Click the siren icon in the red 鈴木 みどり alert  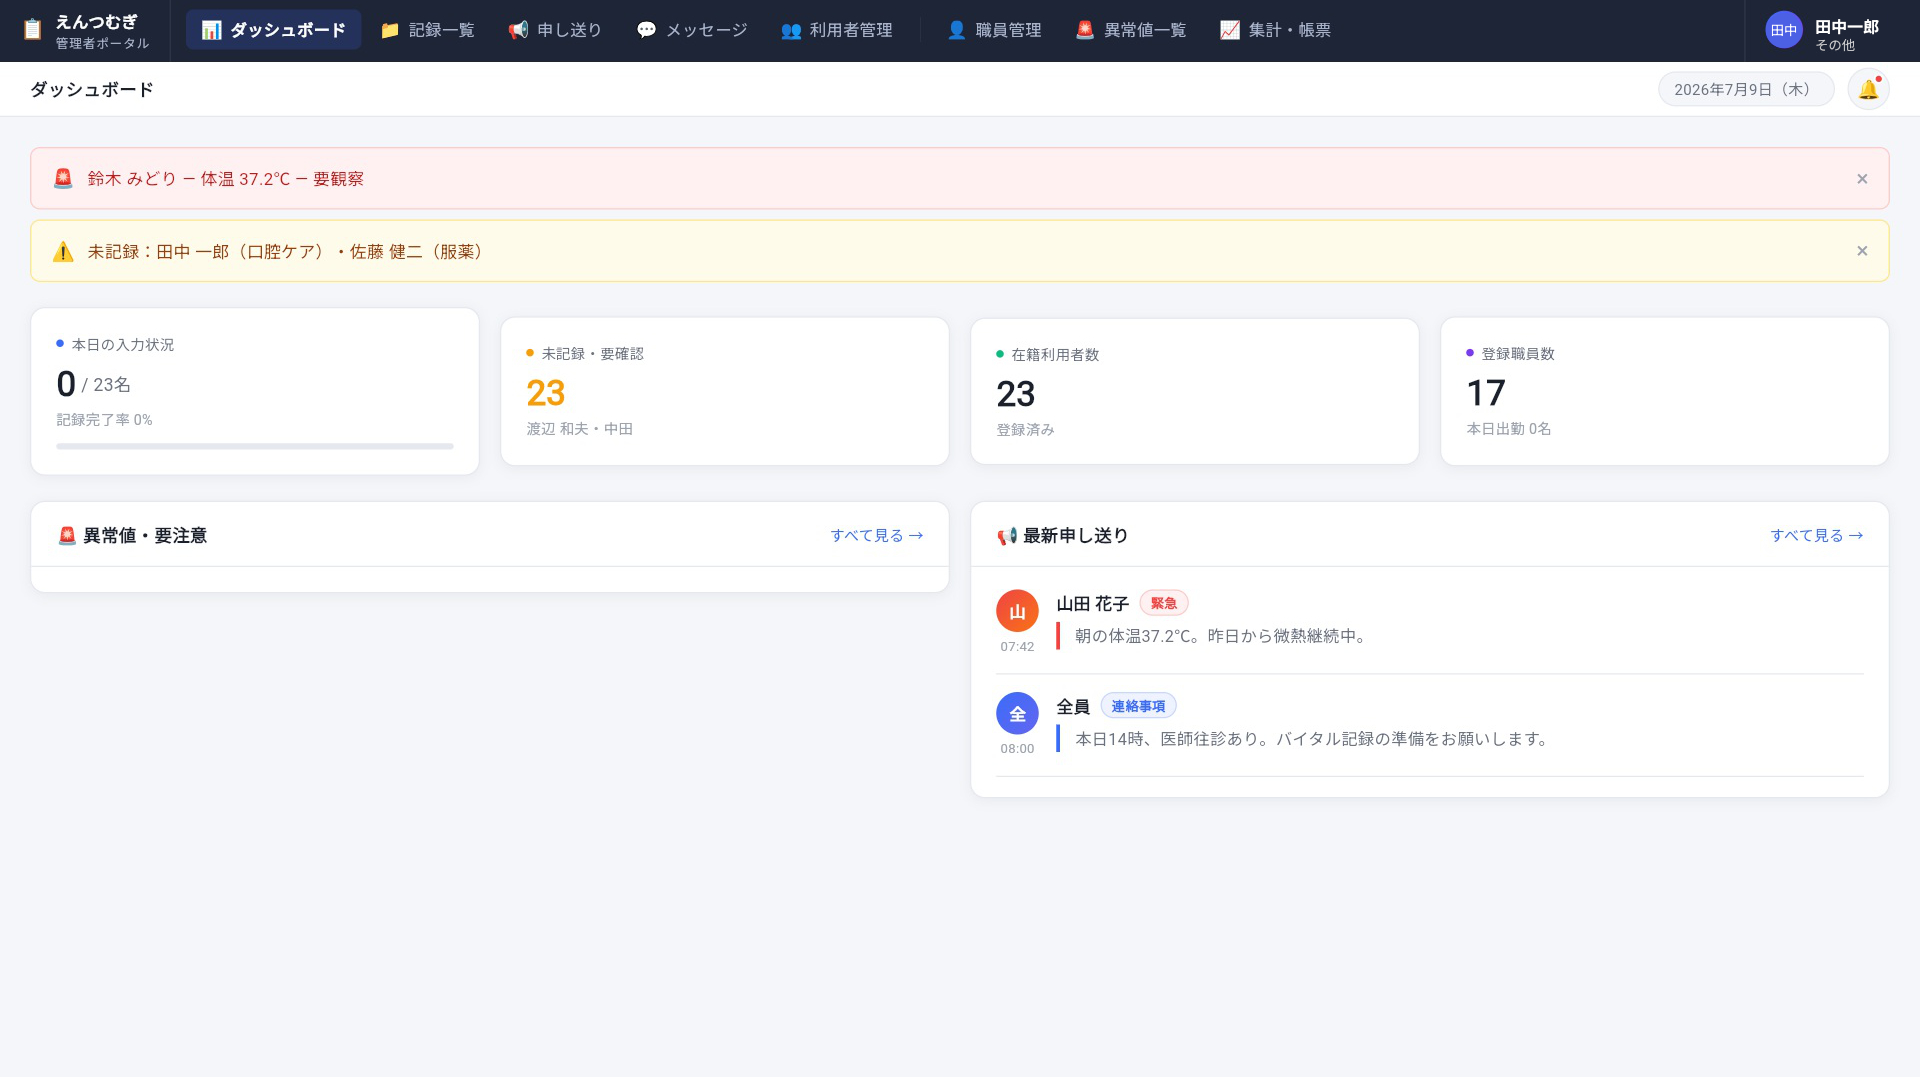[63, 178]
